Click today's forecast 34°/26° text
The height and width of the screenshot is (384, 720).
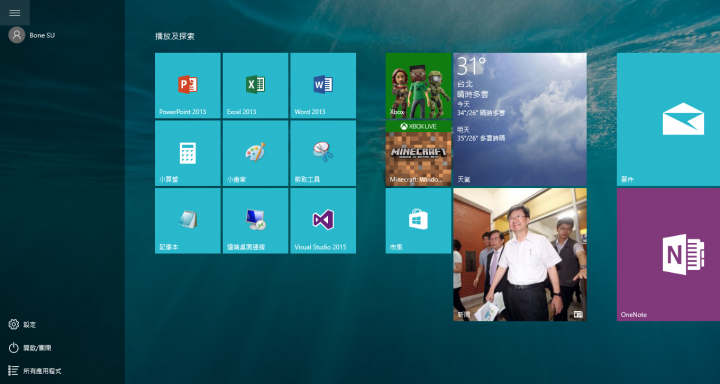481,113
